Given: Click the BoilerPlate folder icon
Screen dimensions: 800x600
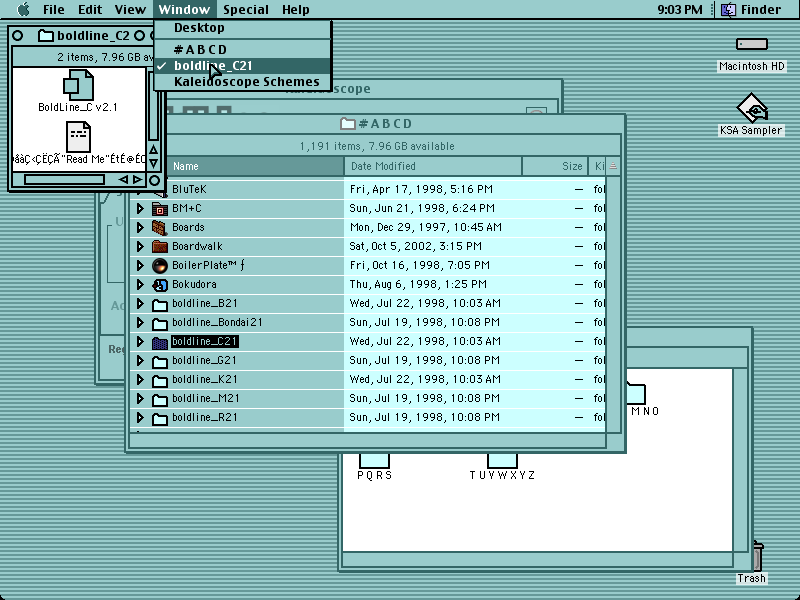Looking at the screenshot, I should coord(160,265).
